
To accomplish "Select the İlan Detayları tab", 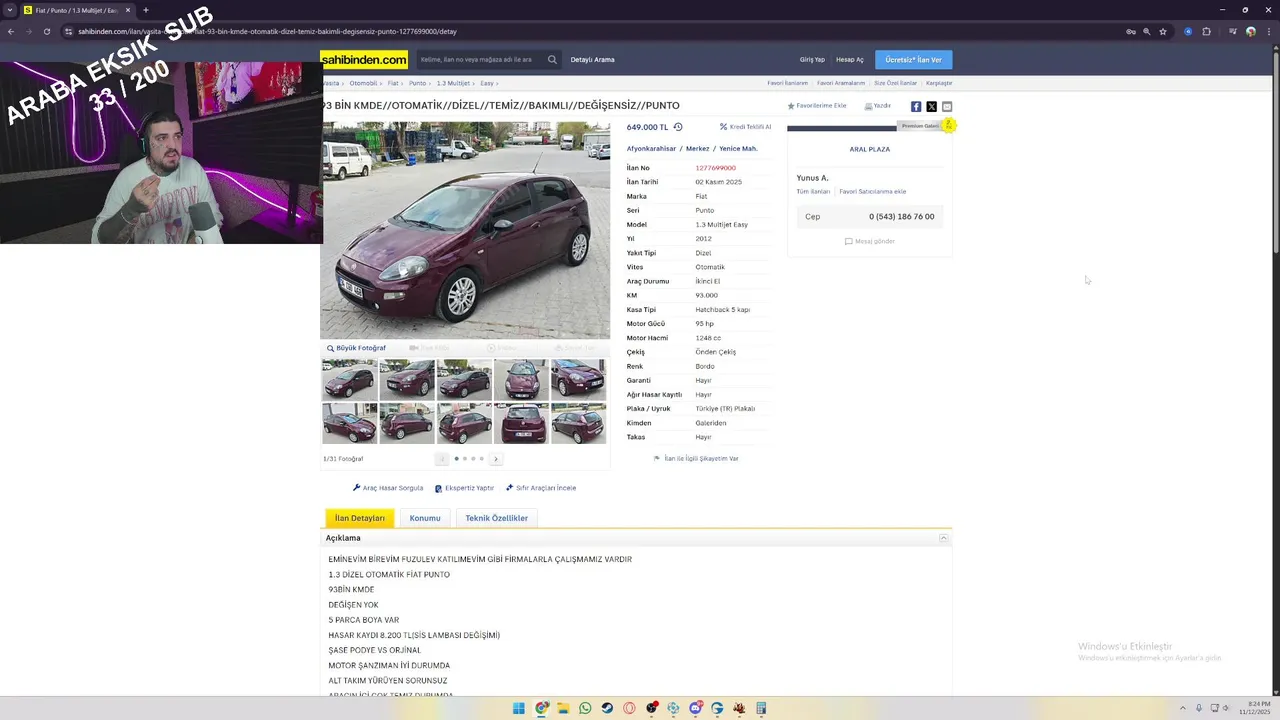I will pos(360,518).
